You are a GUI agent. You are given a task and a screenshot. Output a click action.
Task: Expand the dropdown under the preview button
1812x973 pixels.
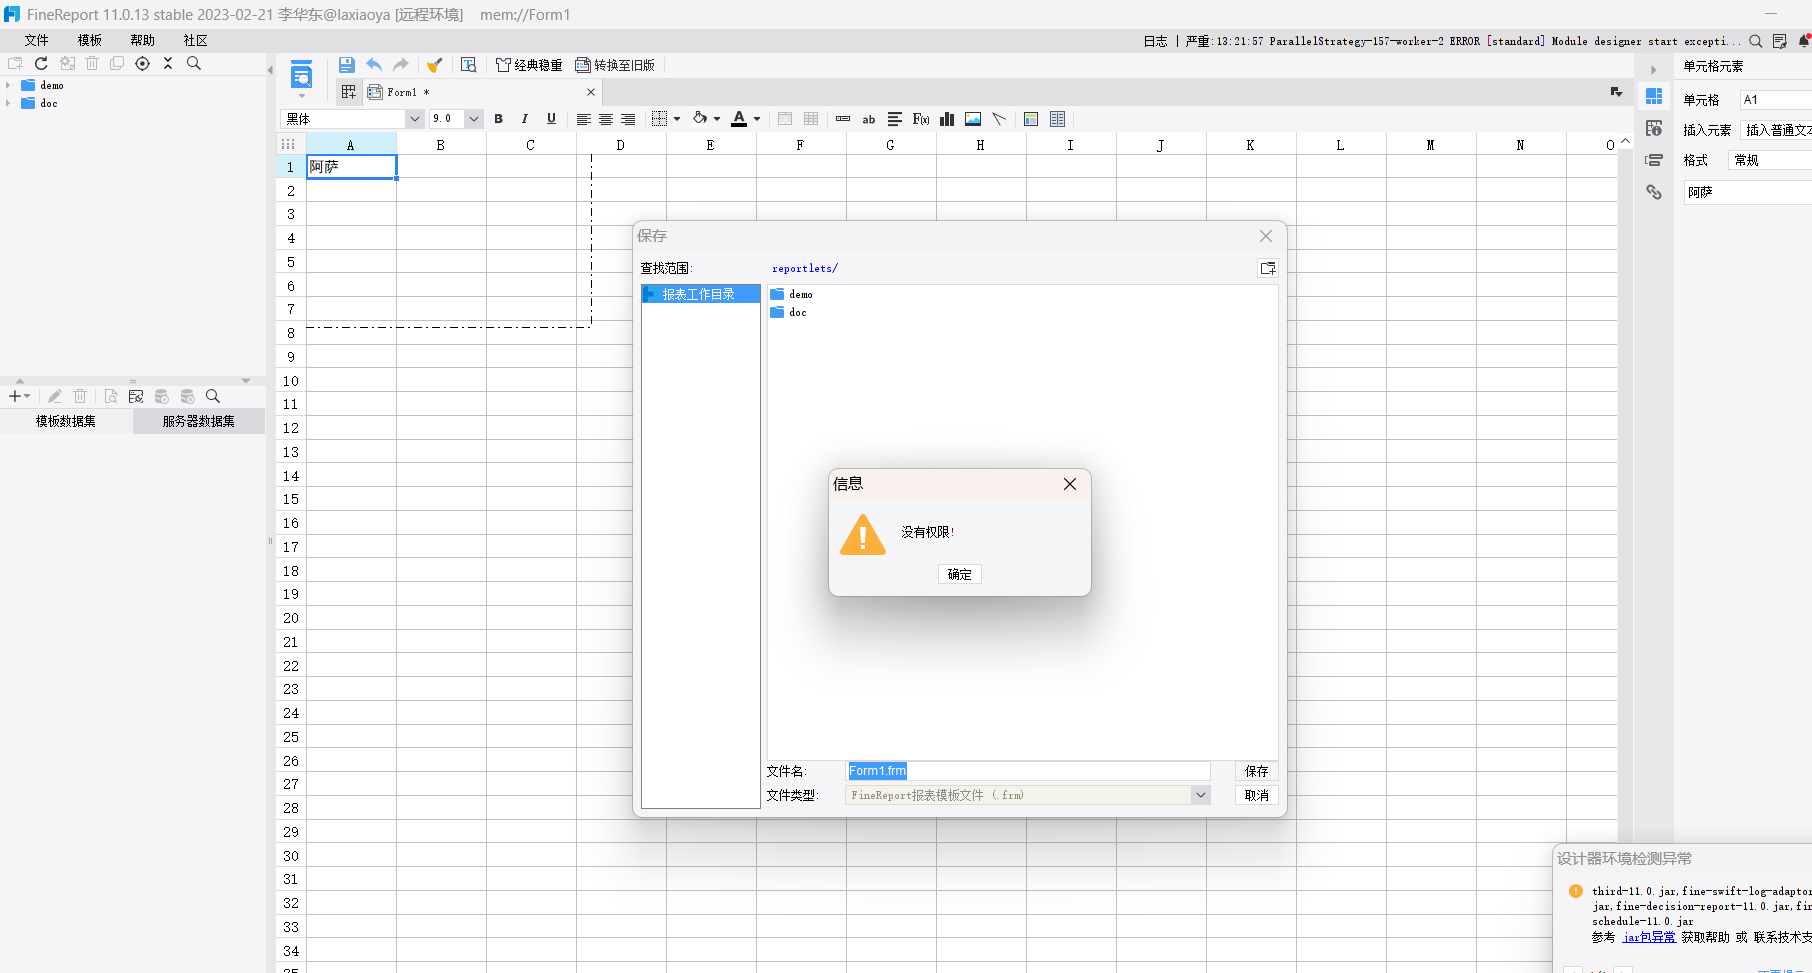tap(301, 96)
